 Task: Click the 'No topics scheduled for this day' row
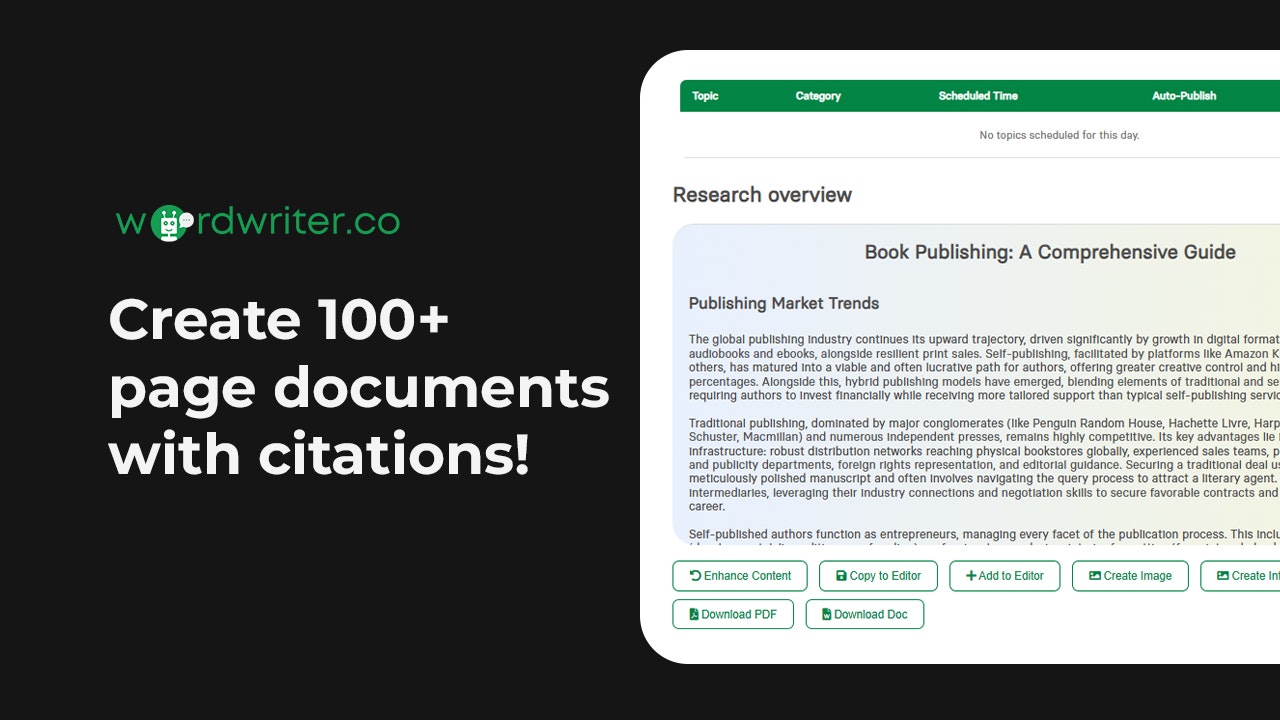pos(1059,135)
